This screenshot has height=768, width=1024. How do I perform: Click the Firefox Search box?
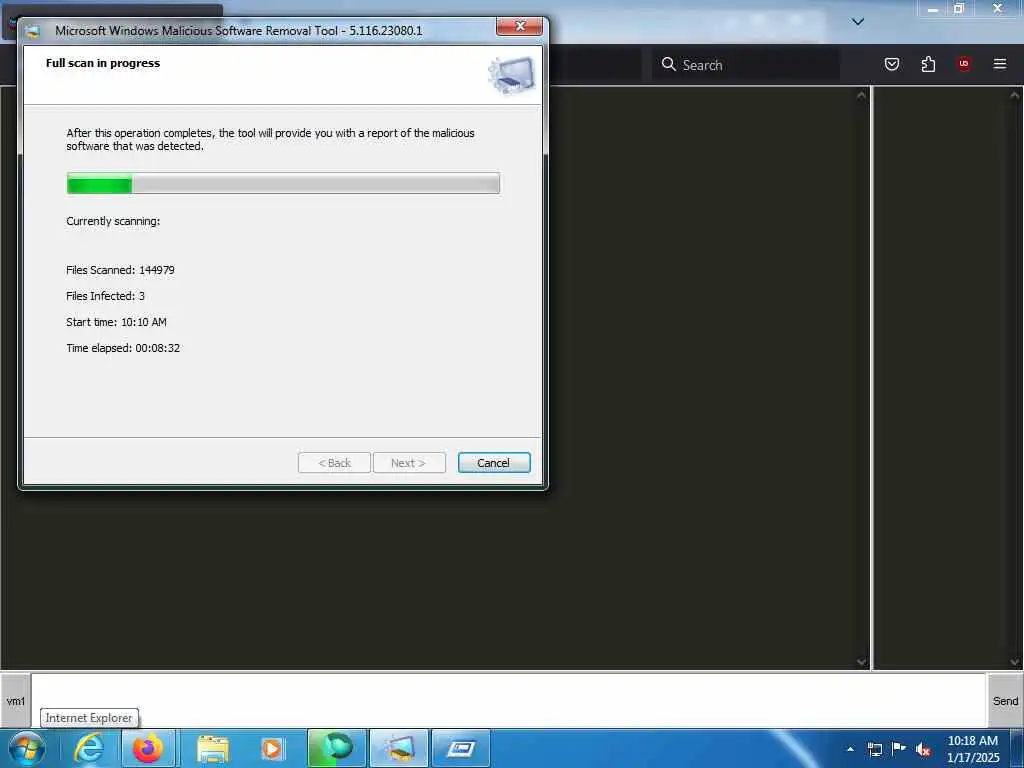[746, 65]
